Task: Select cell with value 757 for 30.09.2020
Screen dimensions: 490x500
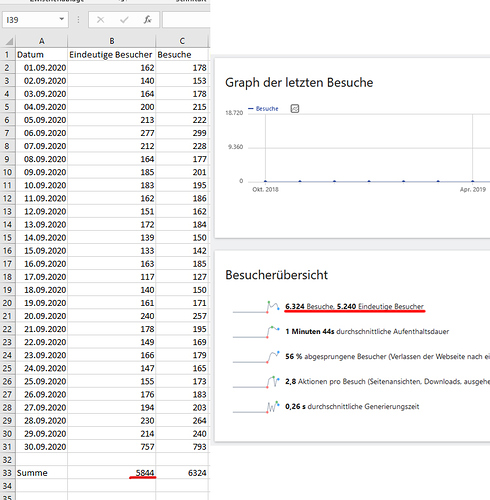Action: [x=112, y=447]
